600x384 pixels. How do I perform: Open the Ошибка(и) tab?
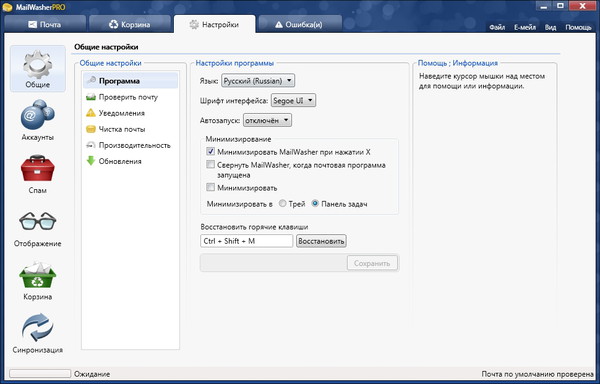point(300,24)
